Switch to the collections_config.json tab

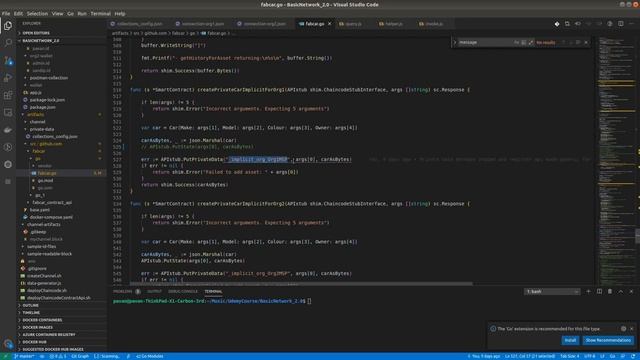(x=139, y=24)
